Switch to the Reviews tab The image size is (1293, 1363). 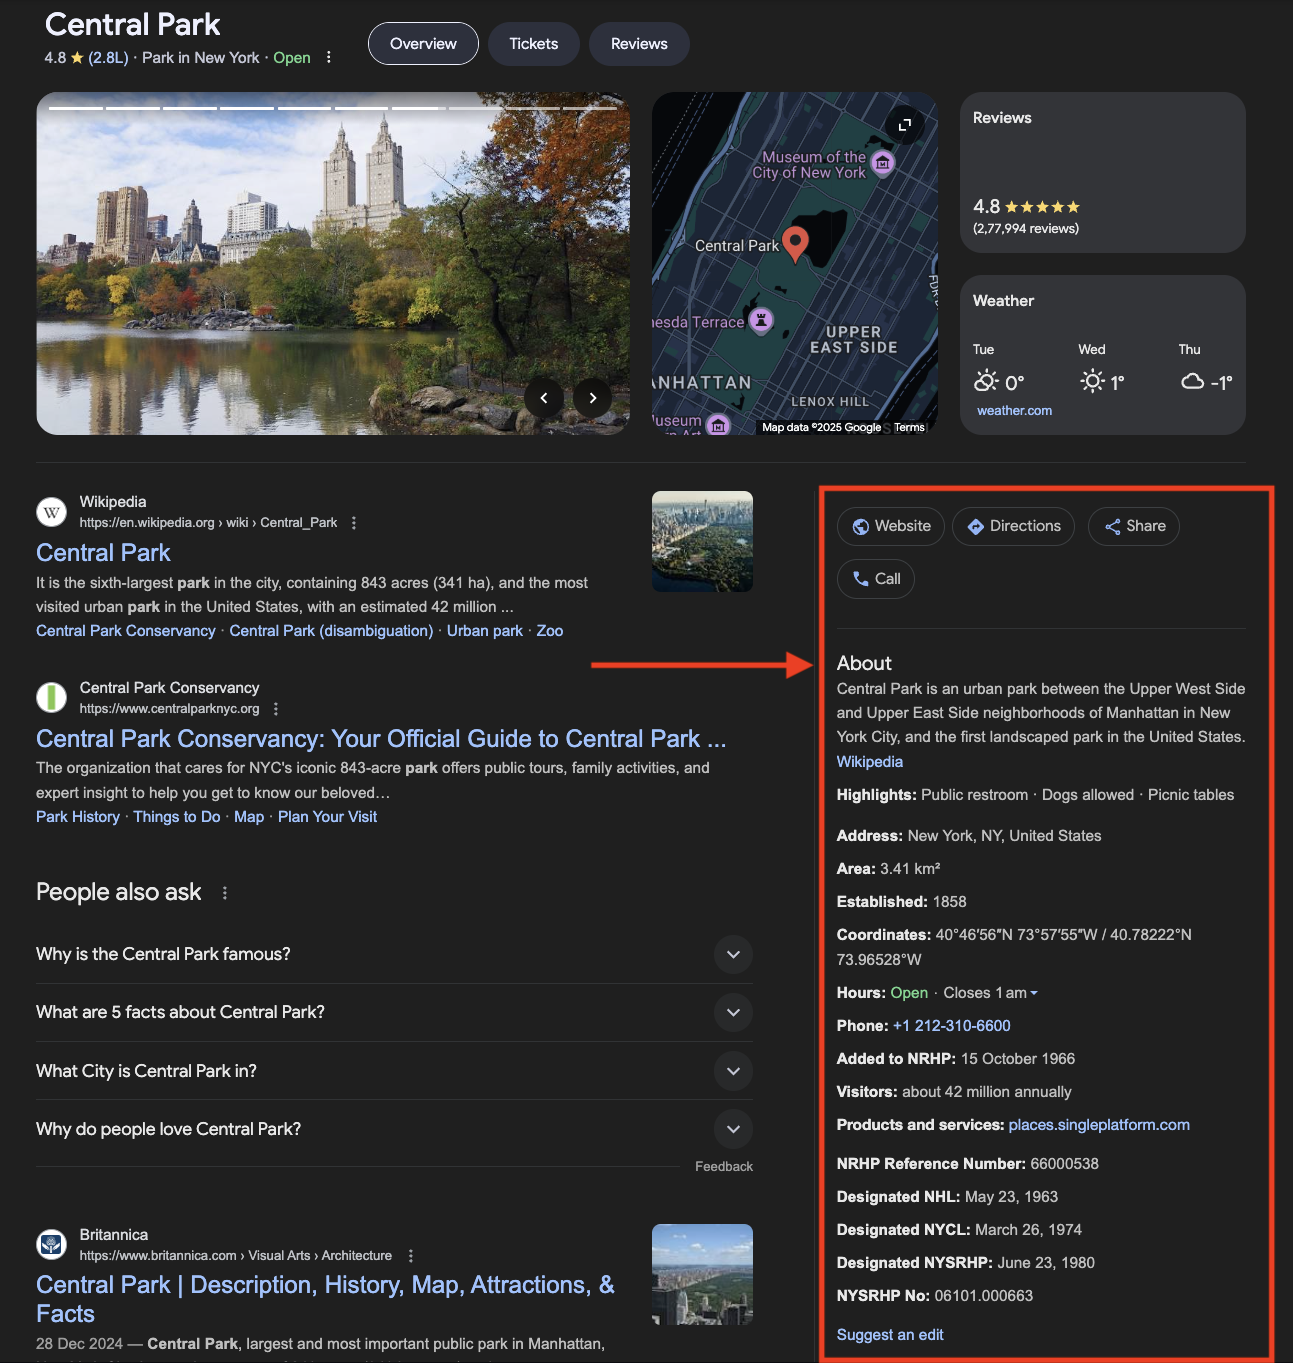pos(639,44)
